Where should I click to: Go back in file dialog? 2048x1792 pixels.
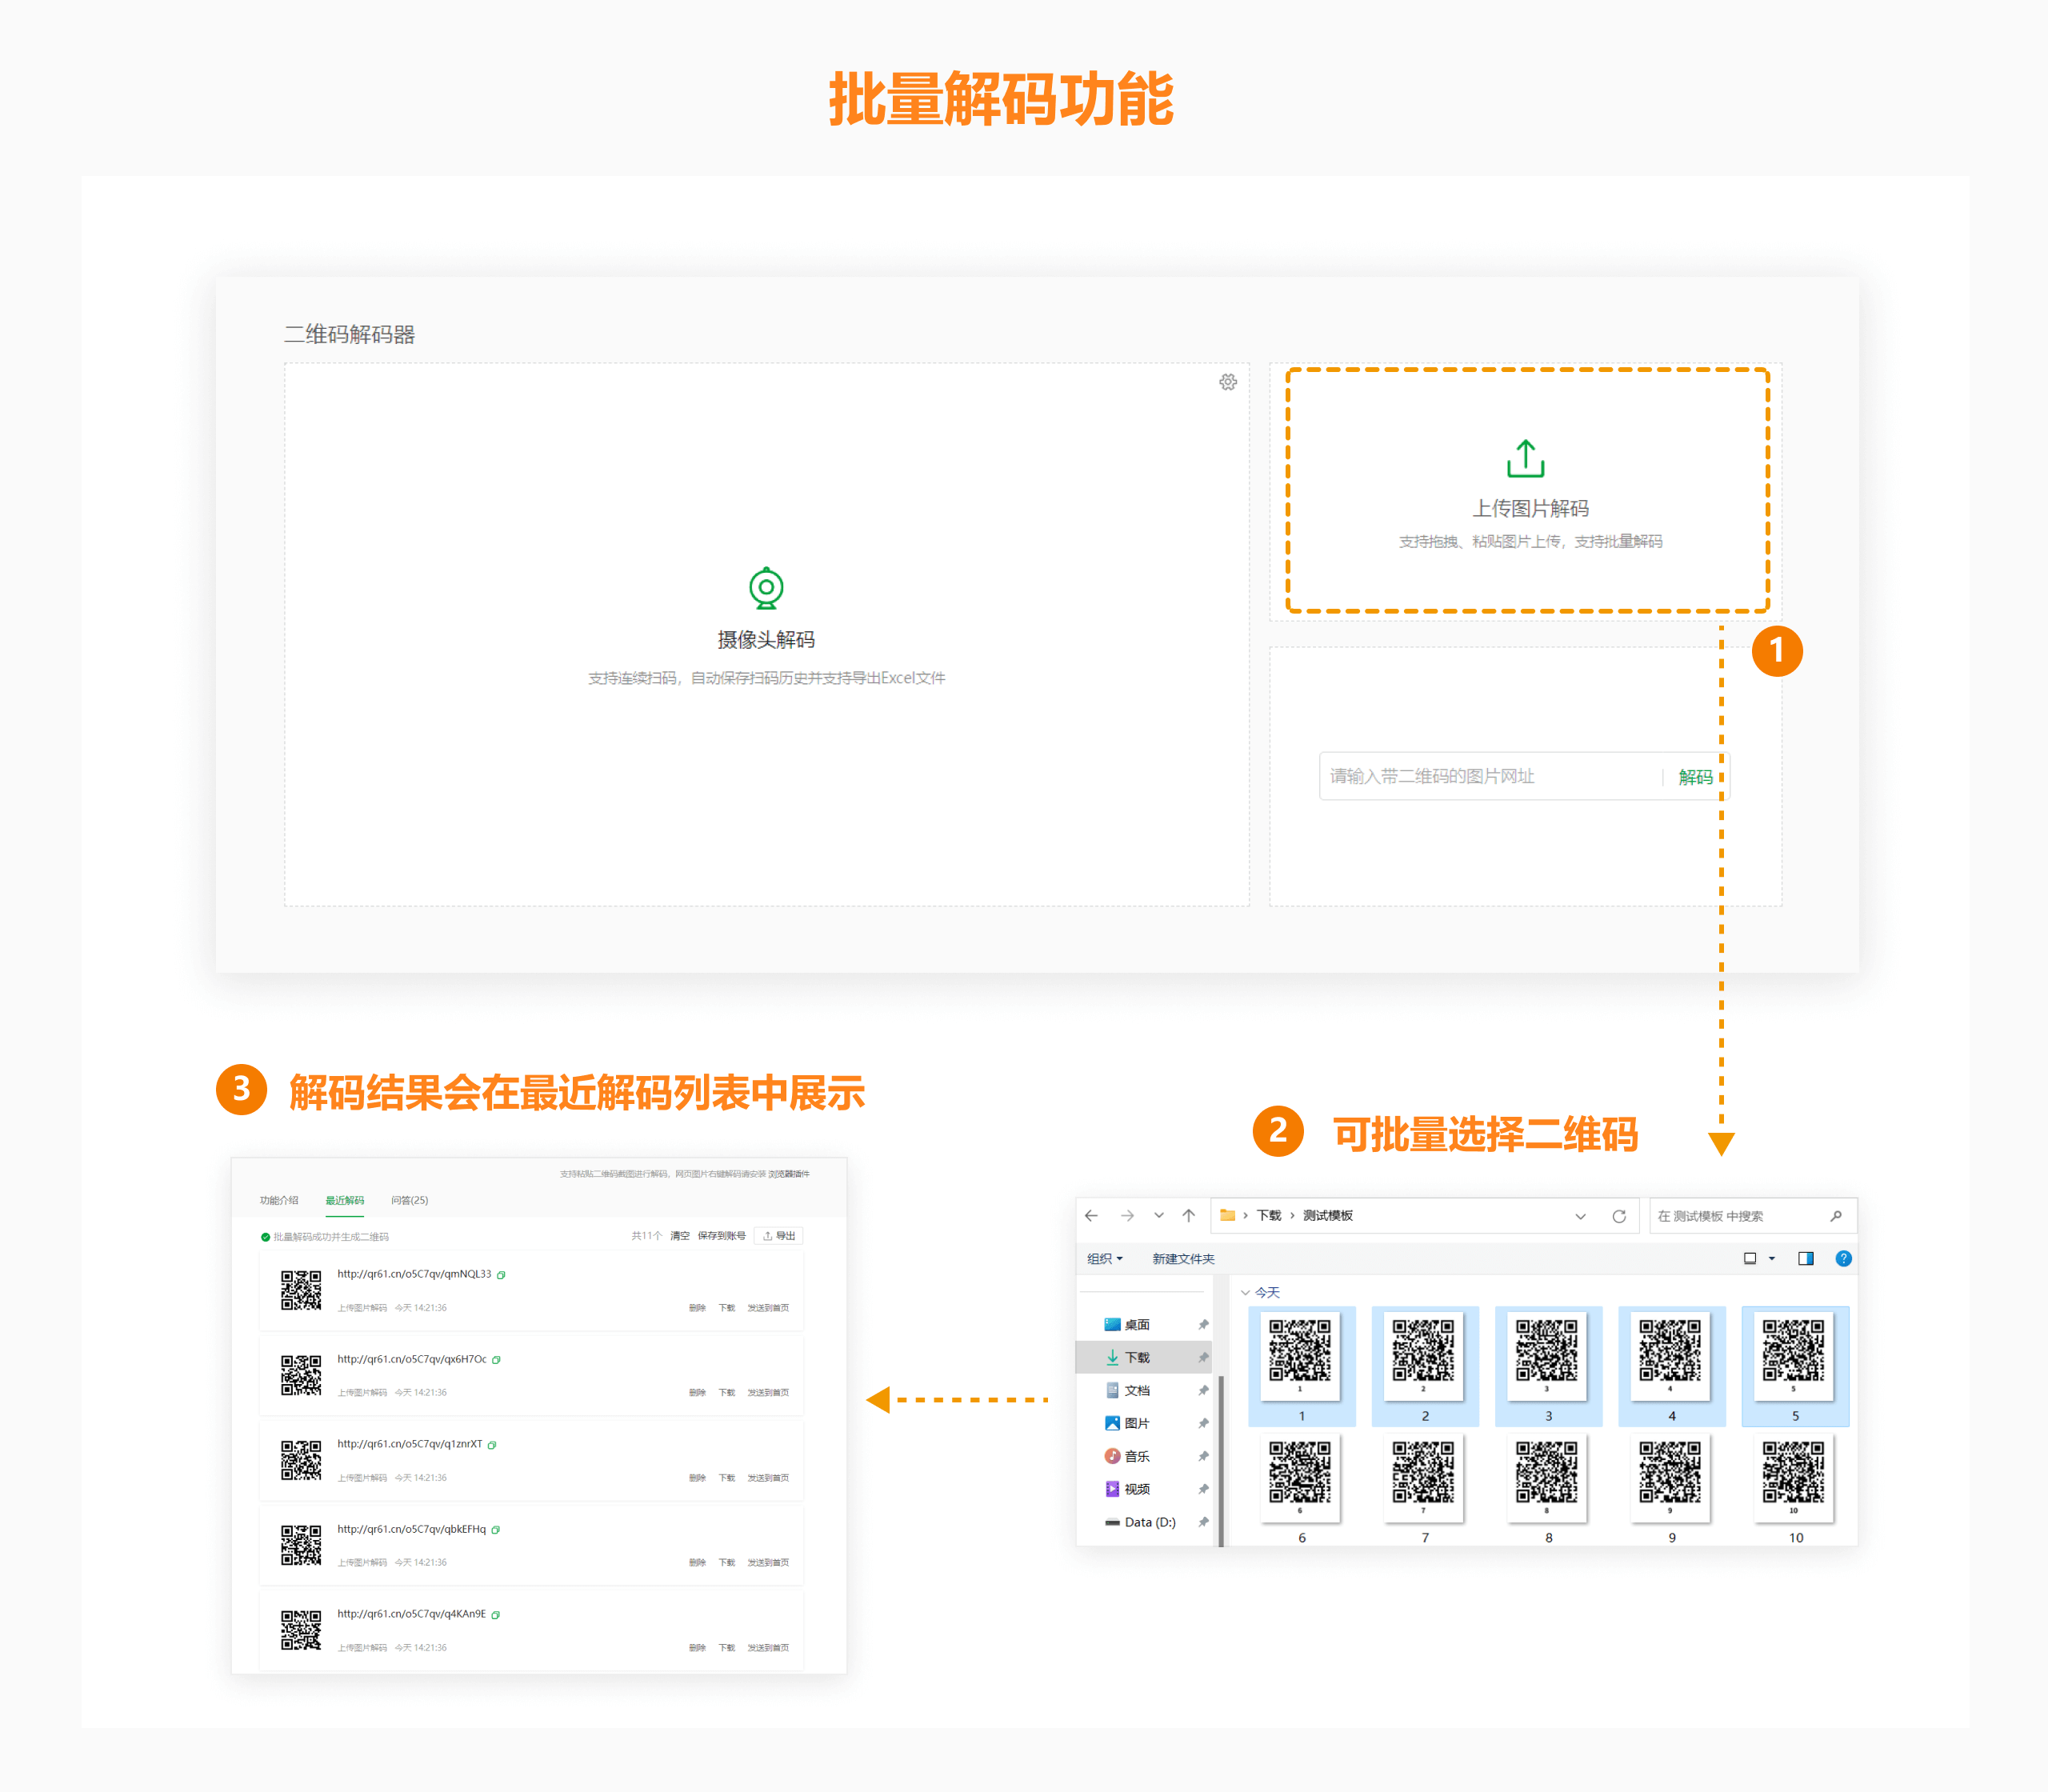[x=1091, y=1216]
